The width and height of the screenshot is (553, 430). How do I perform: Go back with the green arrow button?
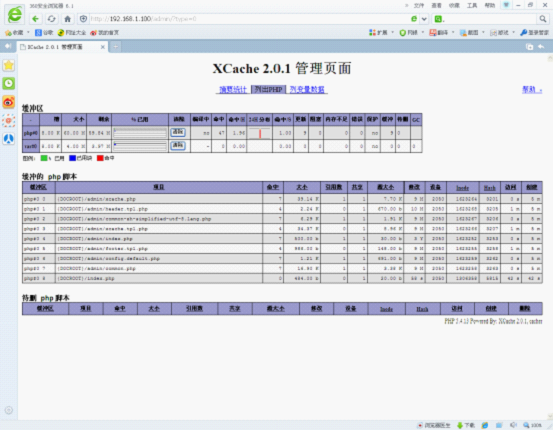point(35,19)
